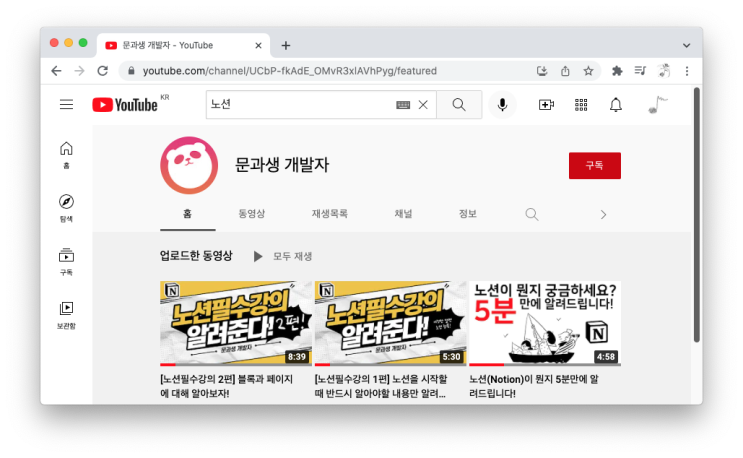
Task: Switch to the 재생목록 channel tab
Action: [x=329, y=214]
